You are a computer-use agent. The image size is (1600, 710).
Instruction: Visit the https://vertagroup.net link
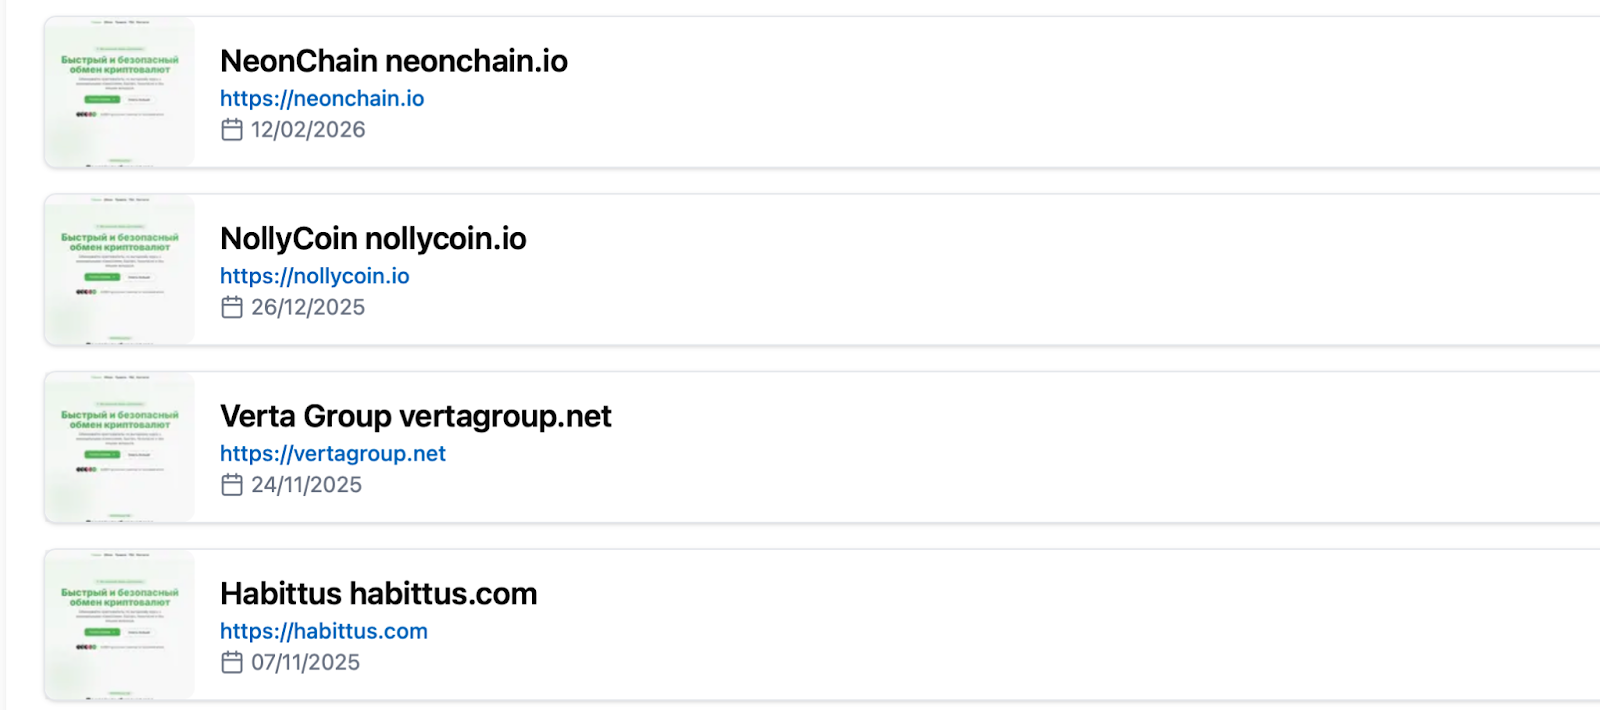click(333, 454)
